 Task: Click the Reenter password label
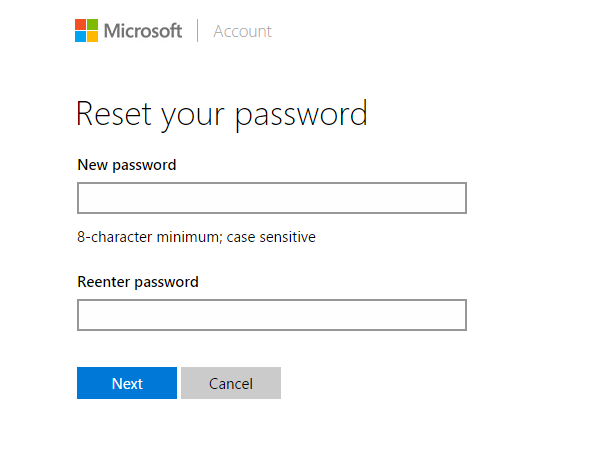138,282
